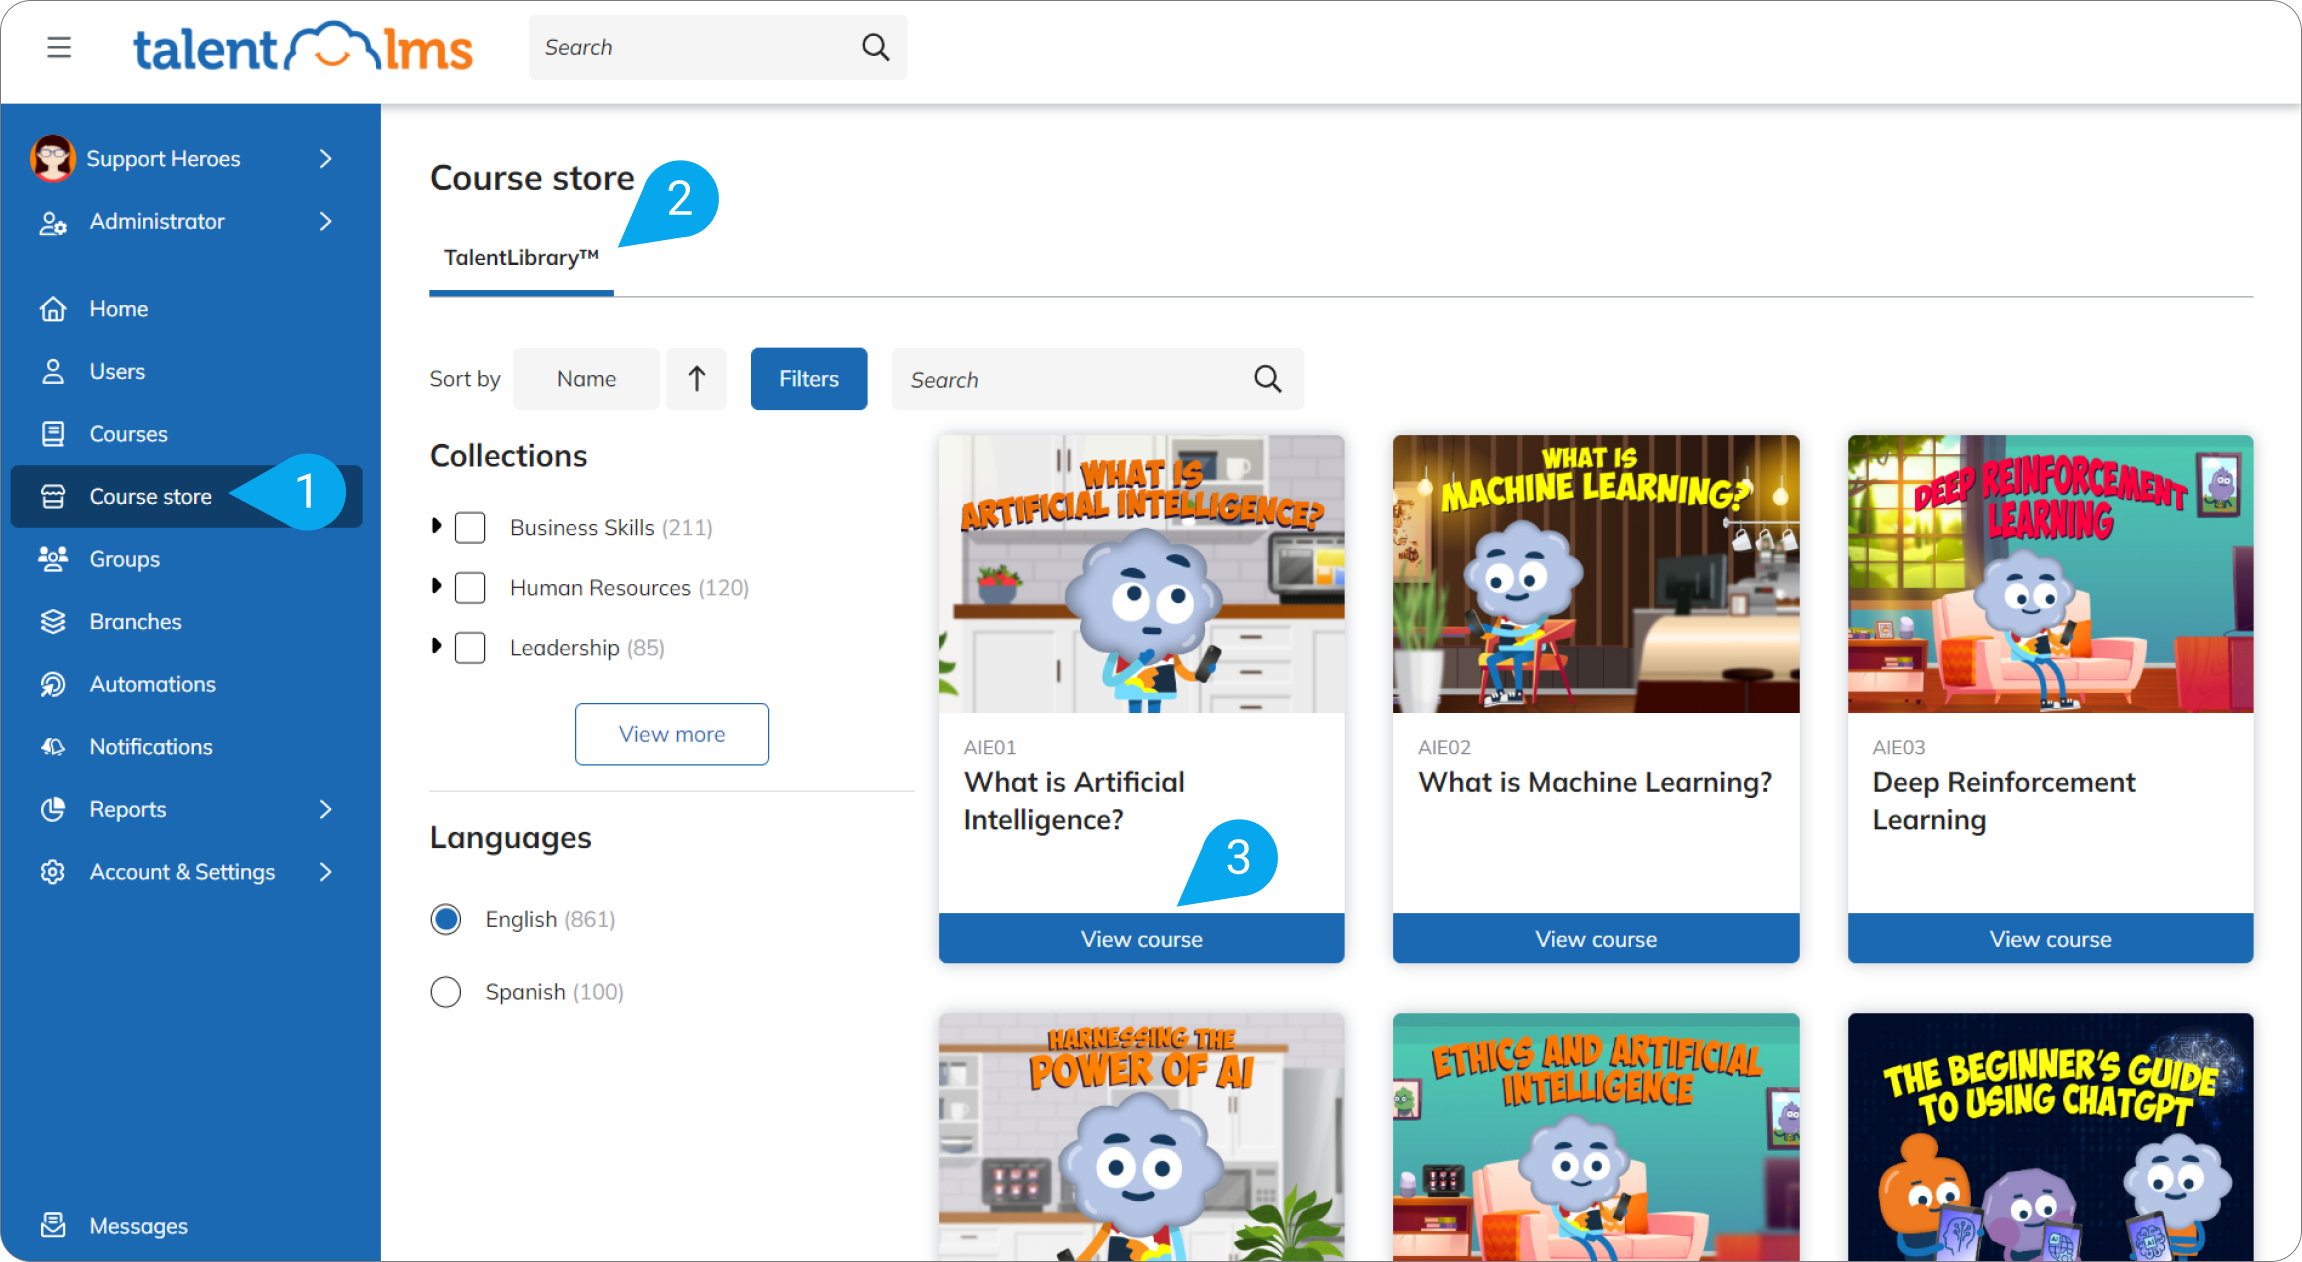Select the Notifications bell icon
The height and width of the screenshot is (1262, 2302).
(53, 745)
